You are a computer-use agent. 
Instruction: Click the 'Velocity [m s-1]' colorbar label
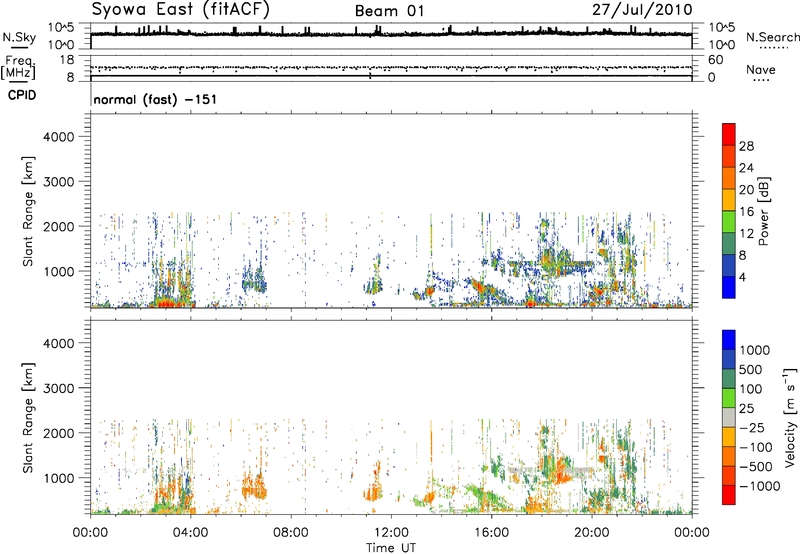click(790, 417)
